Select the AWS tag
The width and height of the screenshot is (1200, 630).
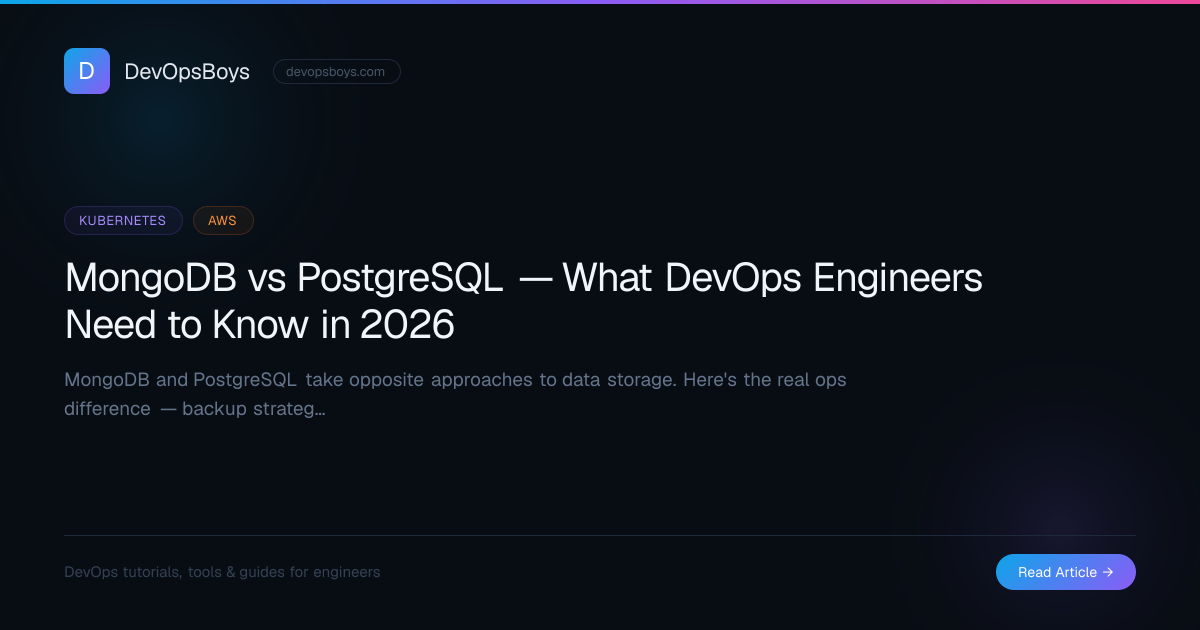[x=223, y=220]
